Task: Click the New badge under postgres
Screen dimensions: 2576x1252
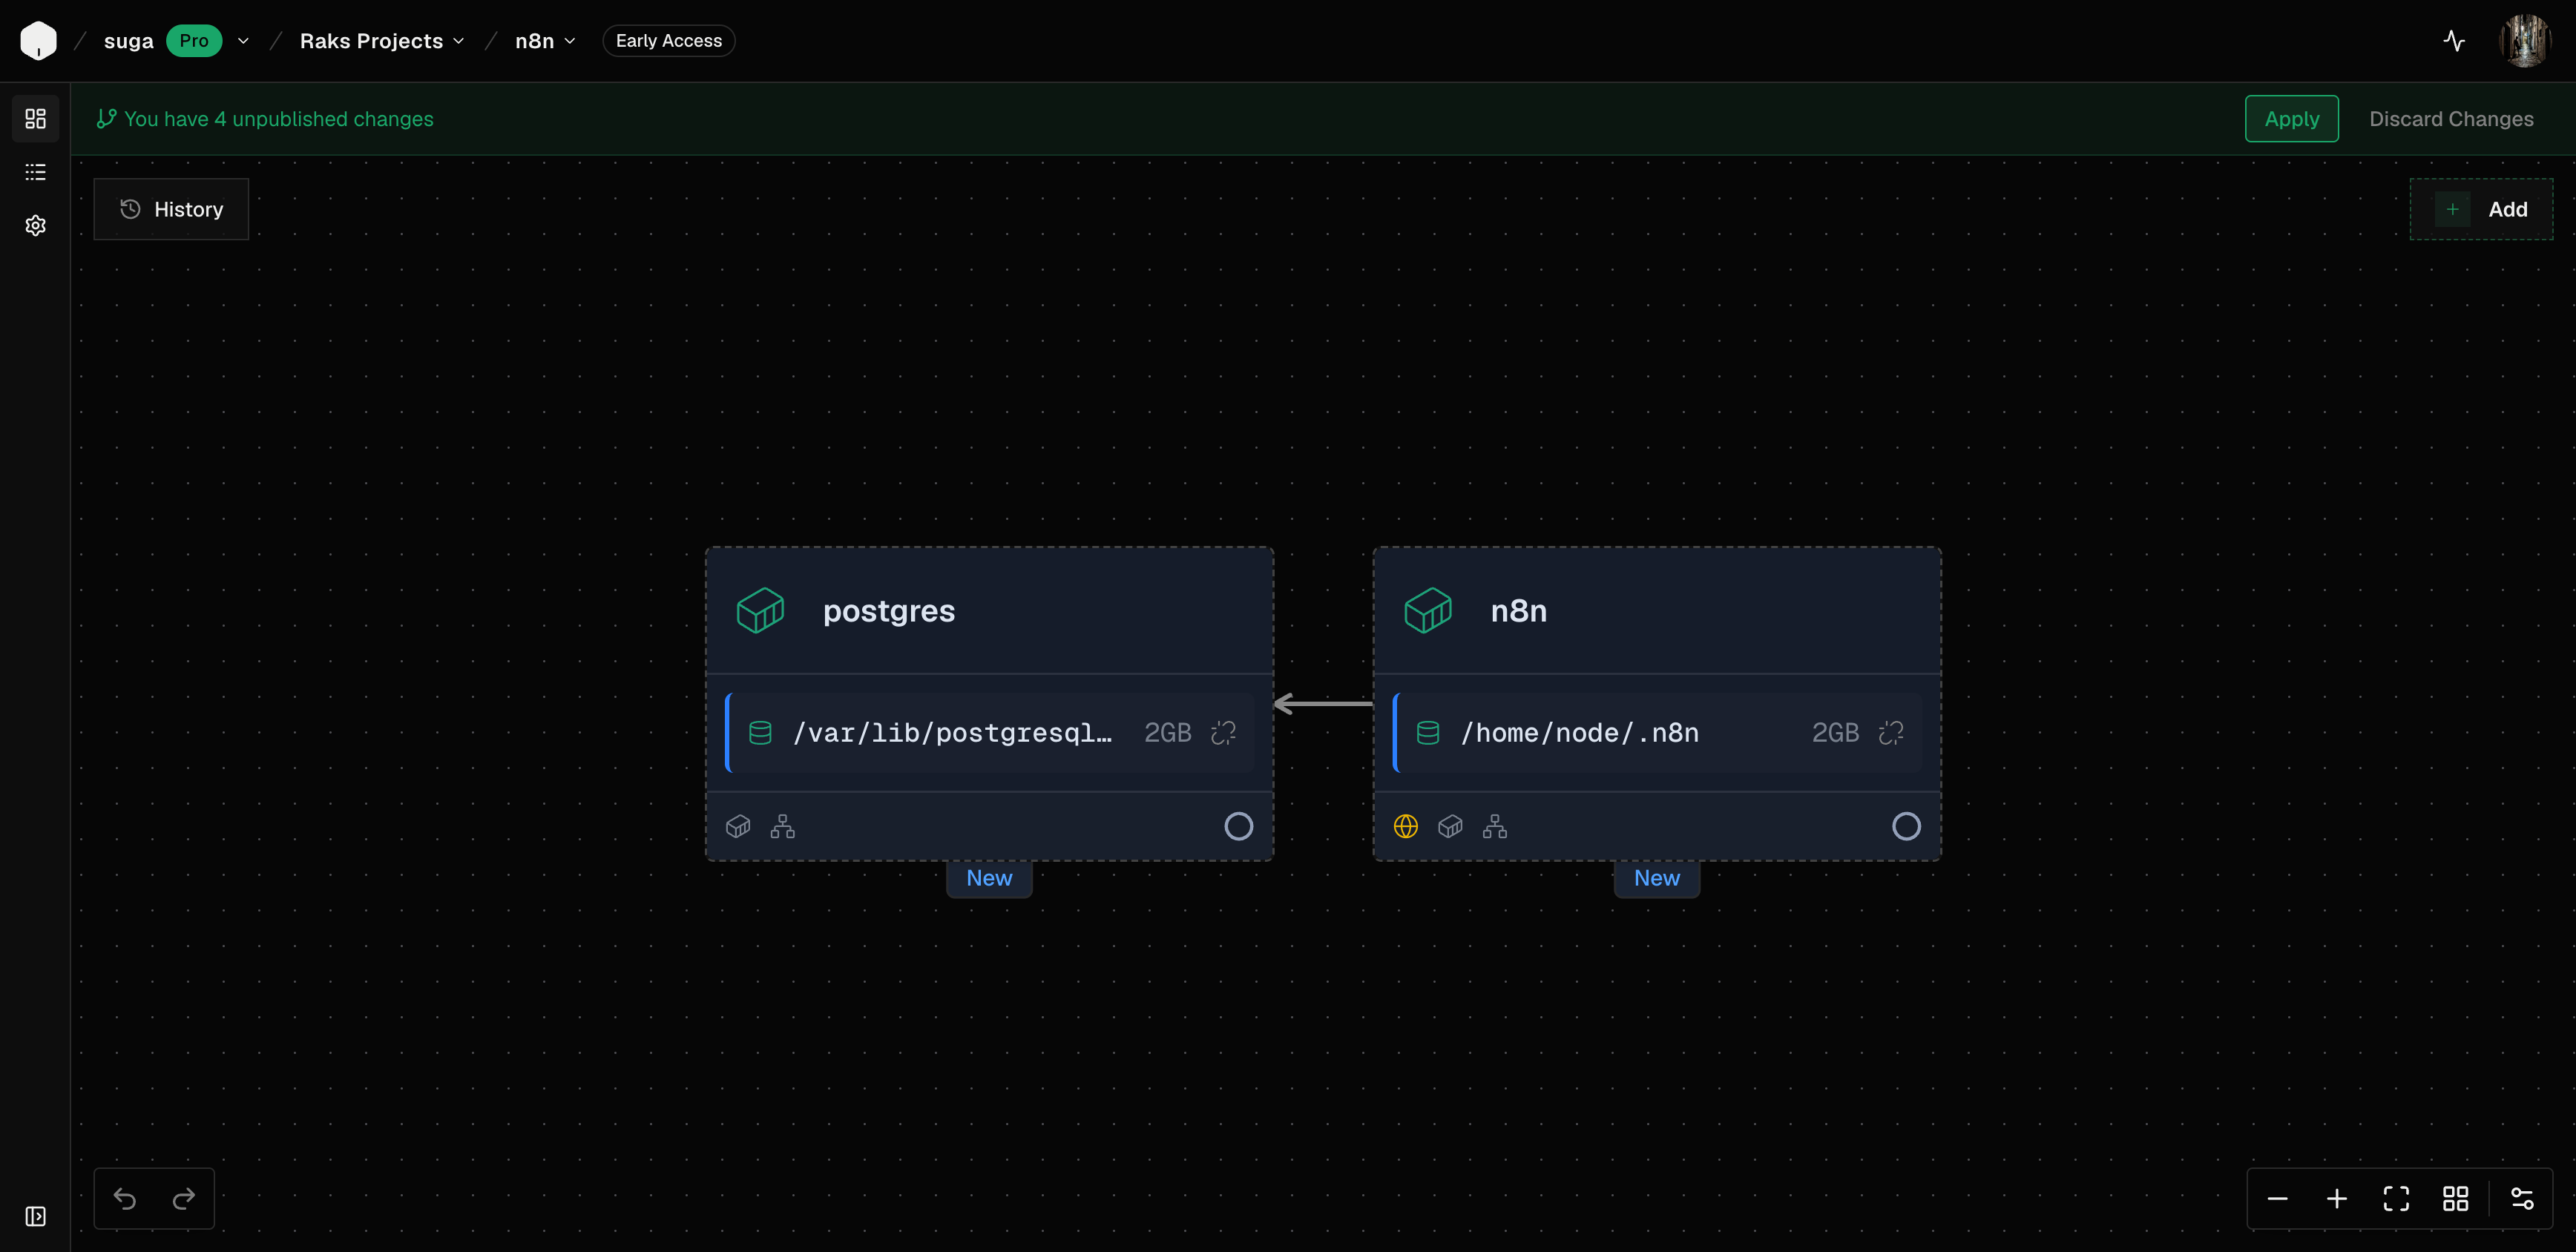Action: [989, 878]
